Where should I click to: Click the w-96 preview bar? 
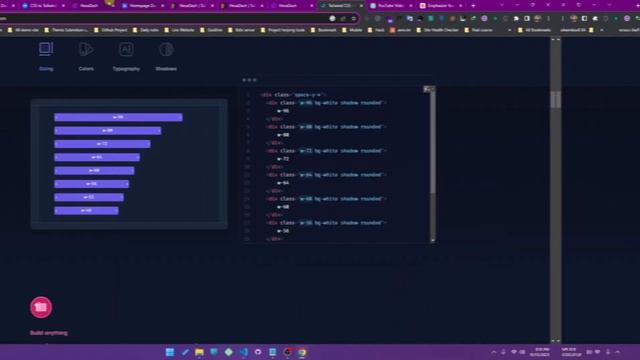pyautogui.click(x=118, y=117)
